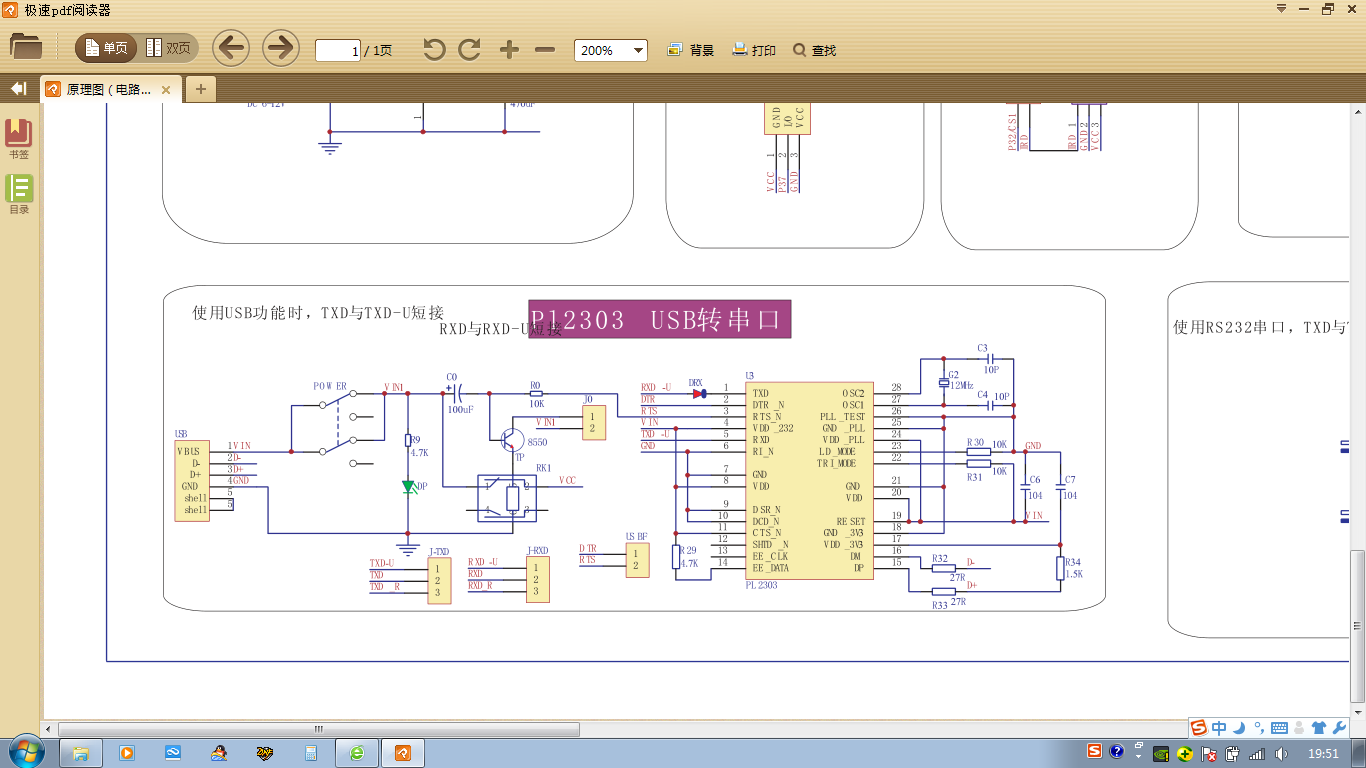Open a new tab with plus button
1366x768 pixels.
200,90
